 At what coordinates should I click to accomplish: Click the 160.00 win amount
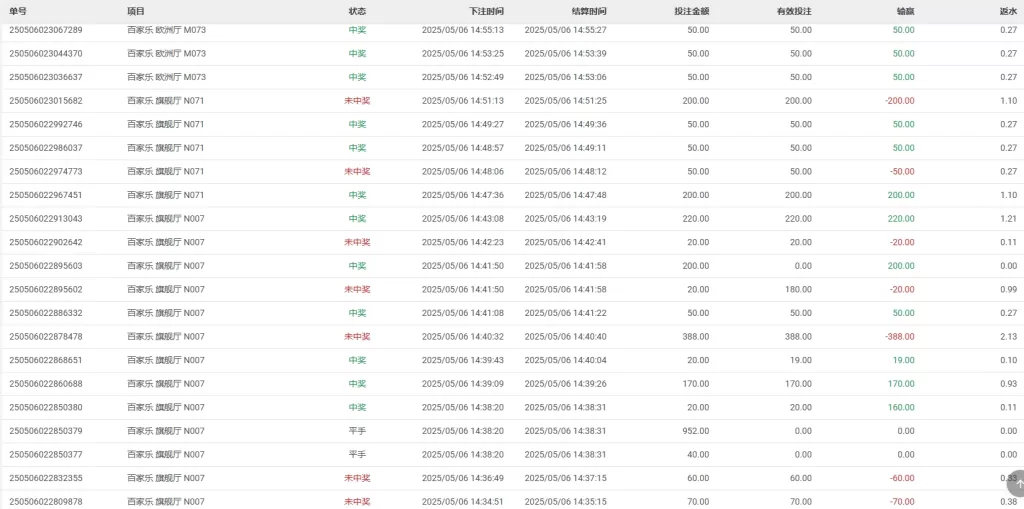901,407
